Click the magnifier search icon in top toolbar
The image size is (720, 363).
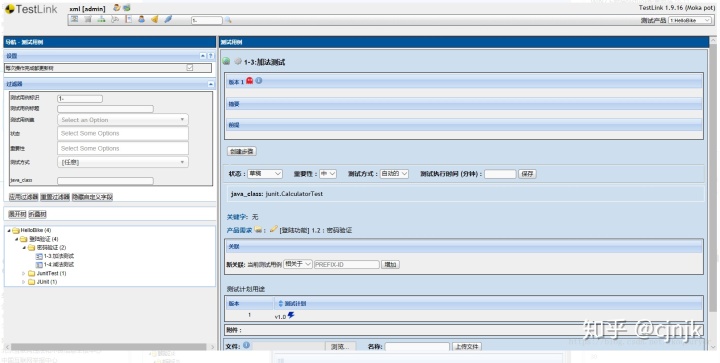coord(228,20)
